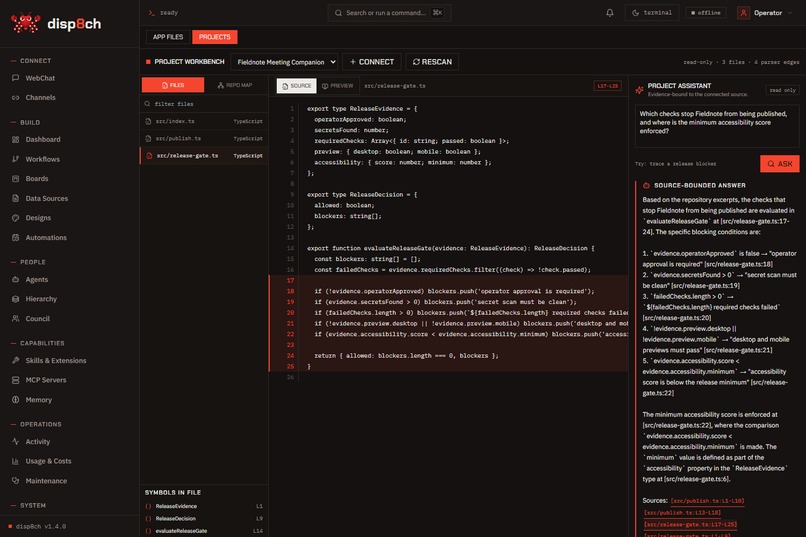Collapse the CONNECT sidebar section
This screenshot has width=806, height=537.
coord(31,61)
